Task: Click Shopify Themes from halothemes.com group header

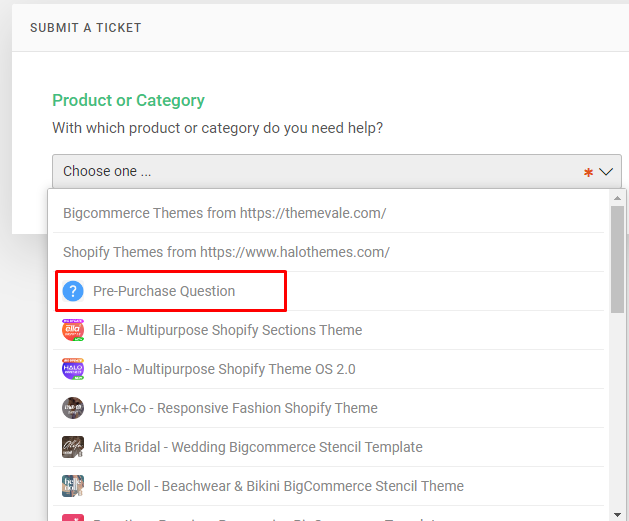Action: click(x=226, y=252)
